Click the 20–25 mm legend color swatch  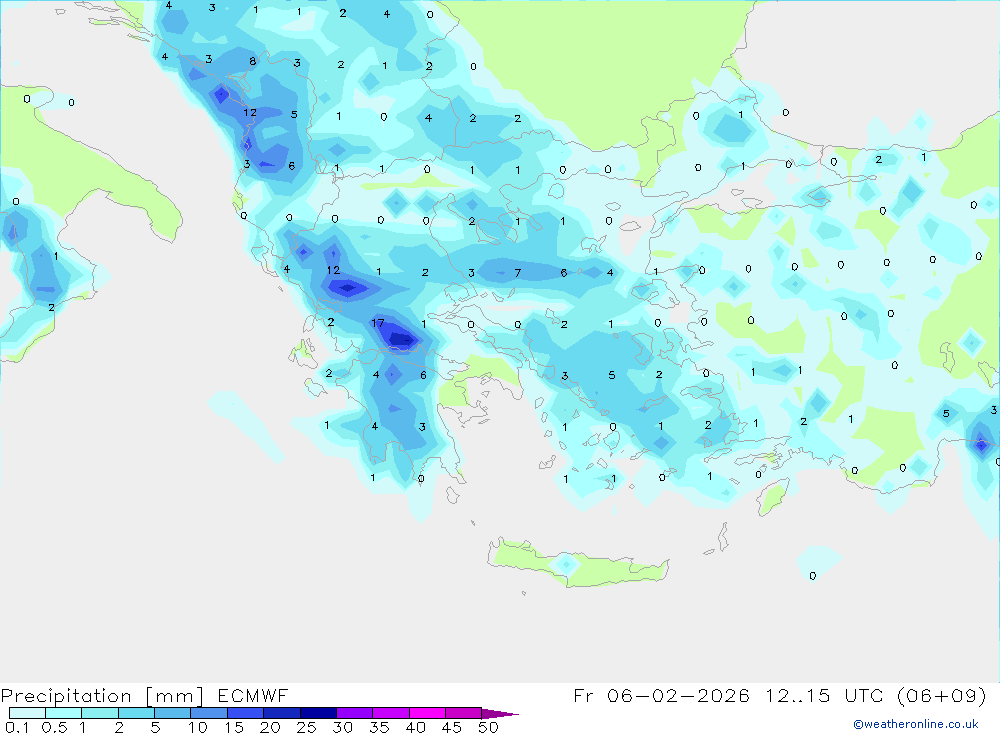point(282,713)
